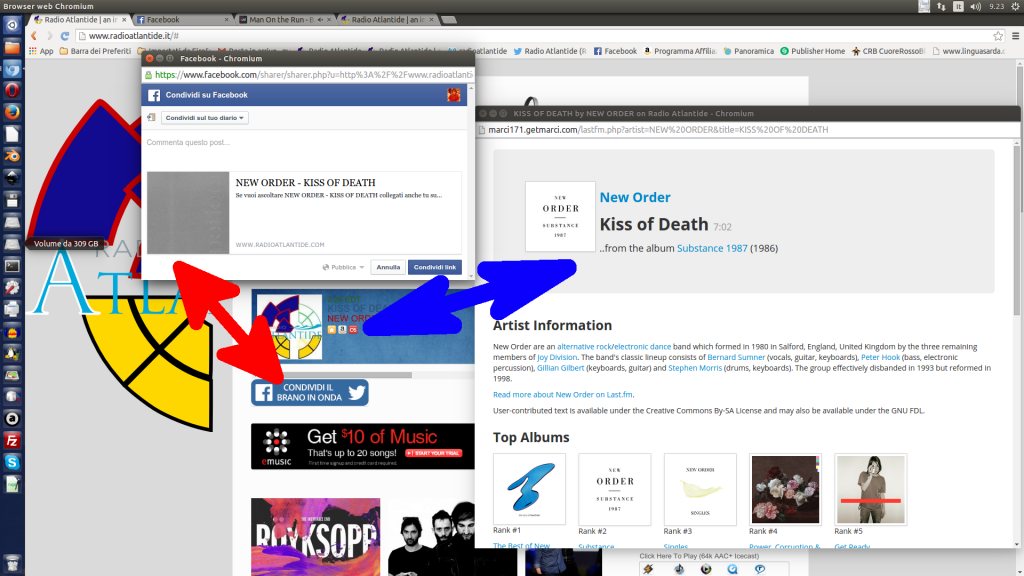Click the Rank #4 album cover thumbnail
The height and width of the screenshot is (576, 1024).
(785, 489)
